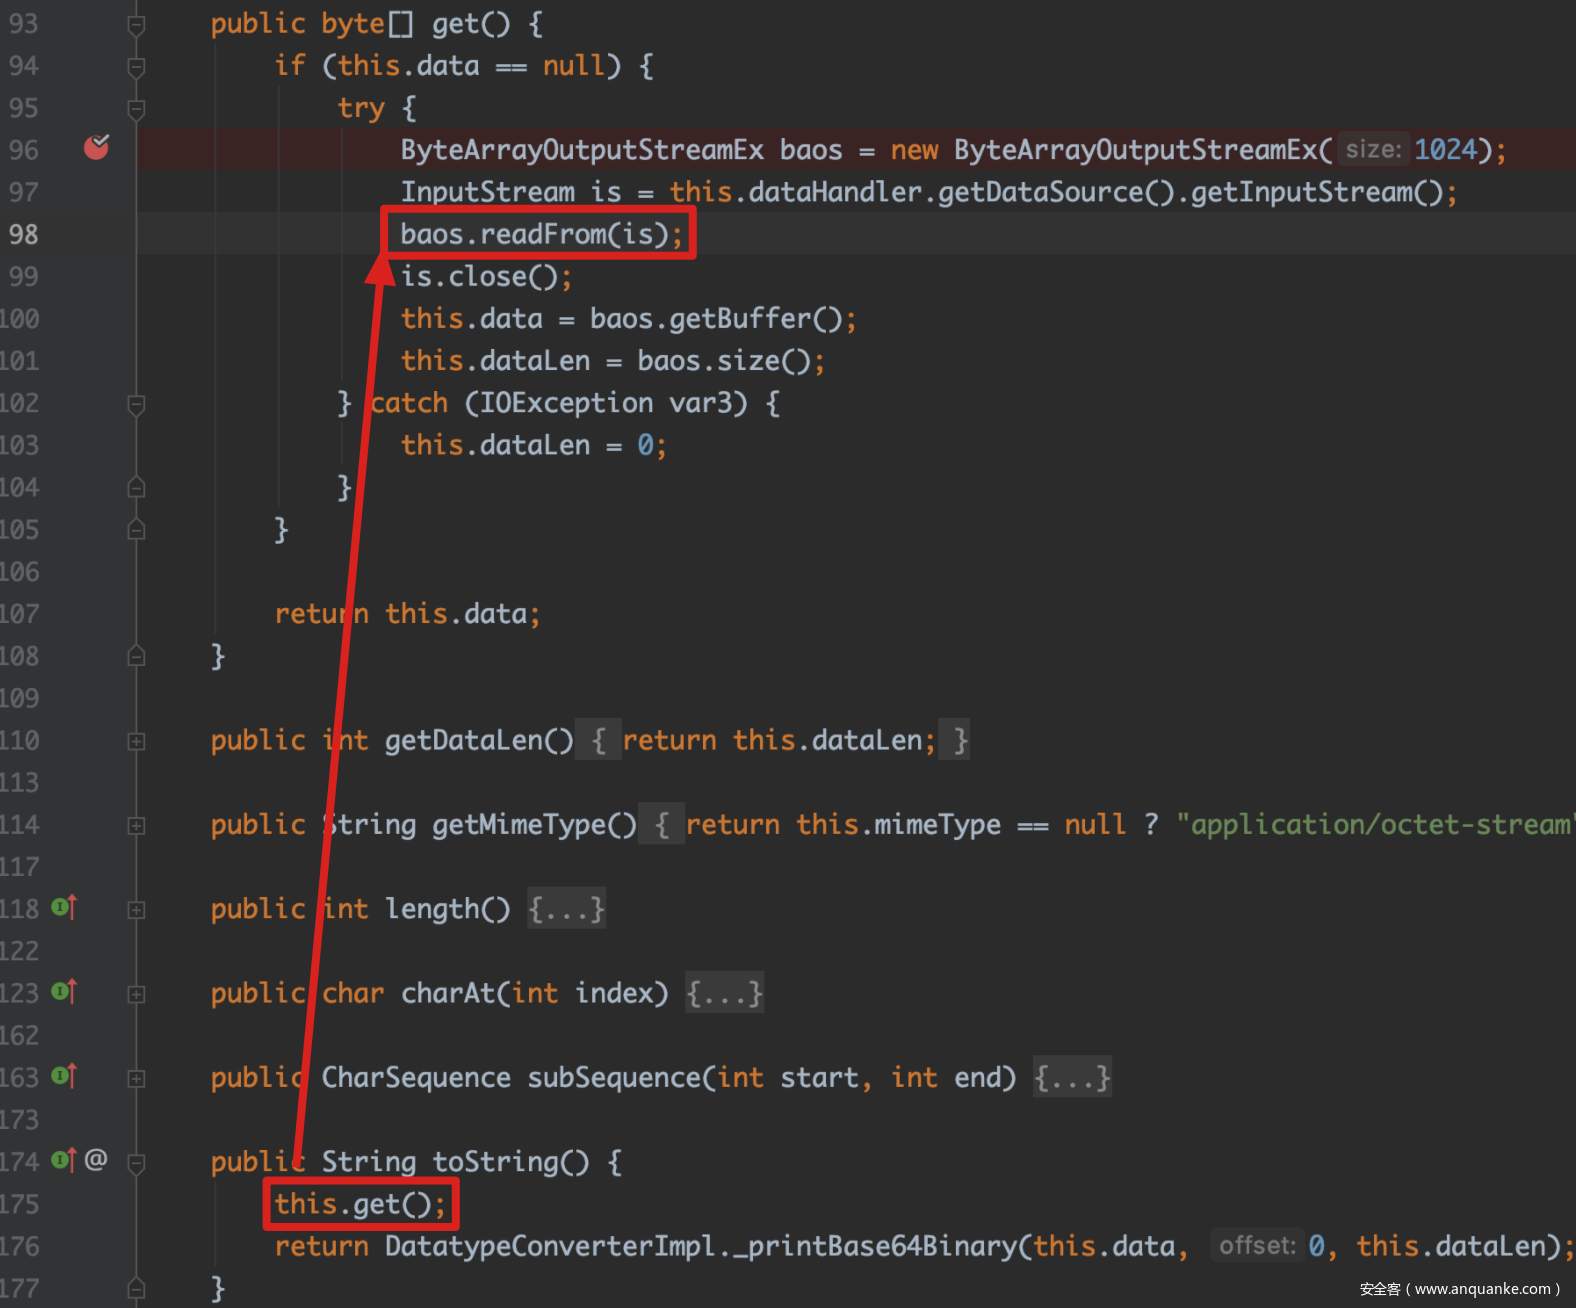Click the offset: parameter hint
Screen dimensions: 1576x1308
pos(1257,1246)
